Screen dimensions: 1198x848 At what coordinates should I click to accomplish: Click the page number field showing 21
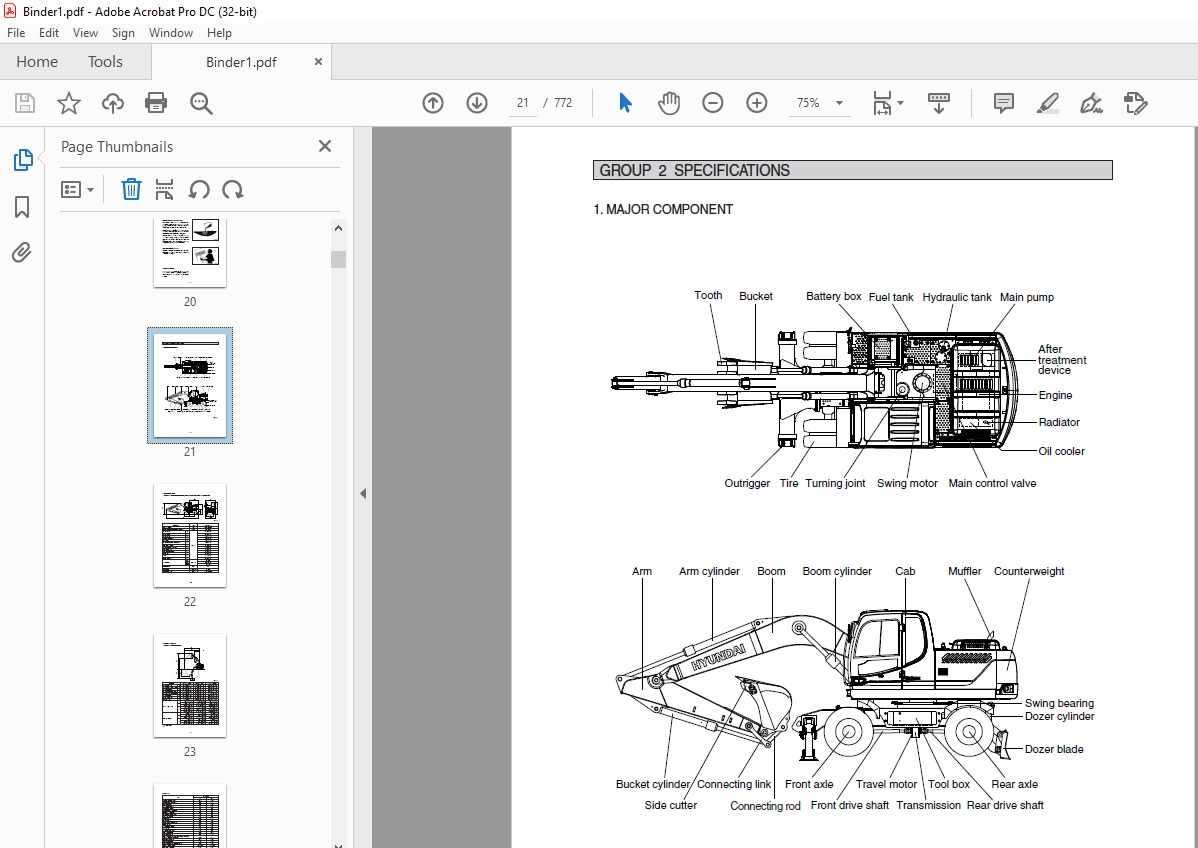point(523,103)
